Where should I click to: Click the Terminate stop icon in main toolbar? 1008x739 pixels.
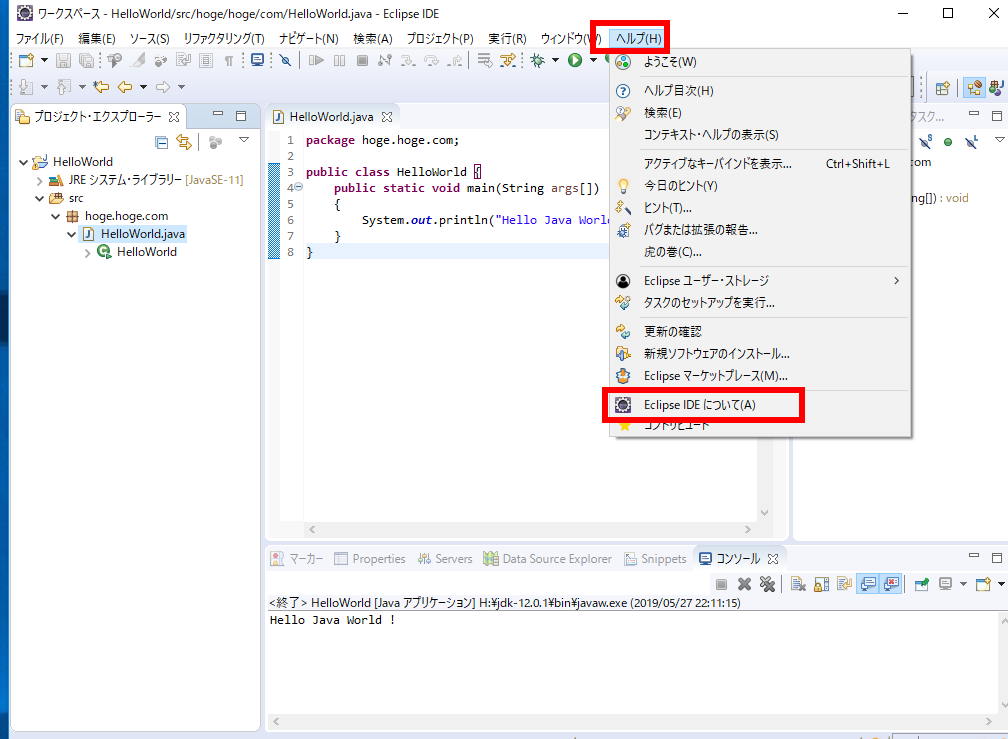pyautogui.click(x=363, y=61)
